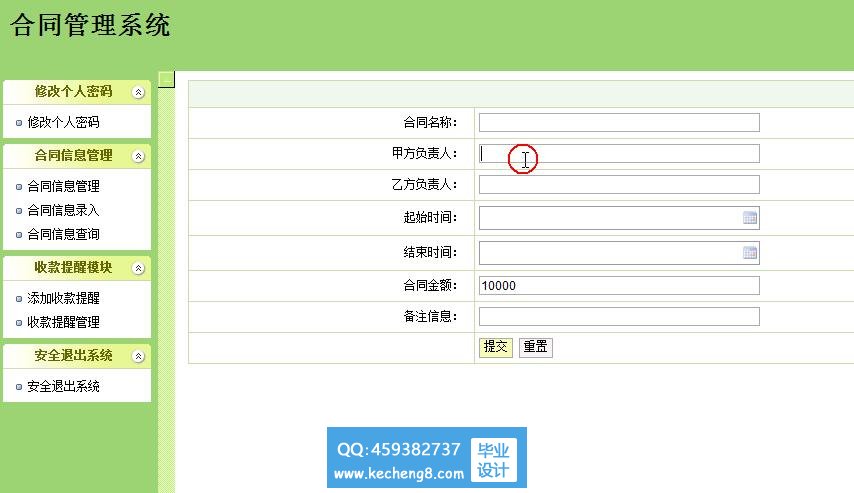Select the 乙方负责人 label text

[424, 185]
